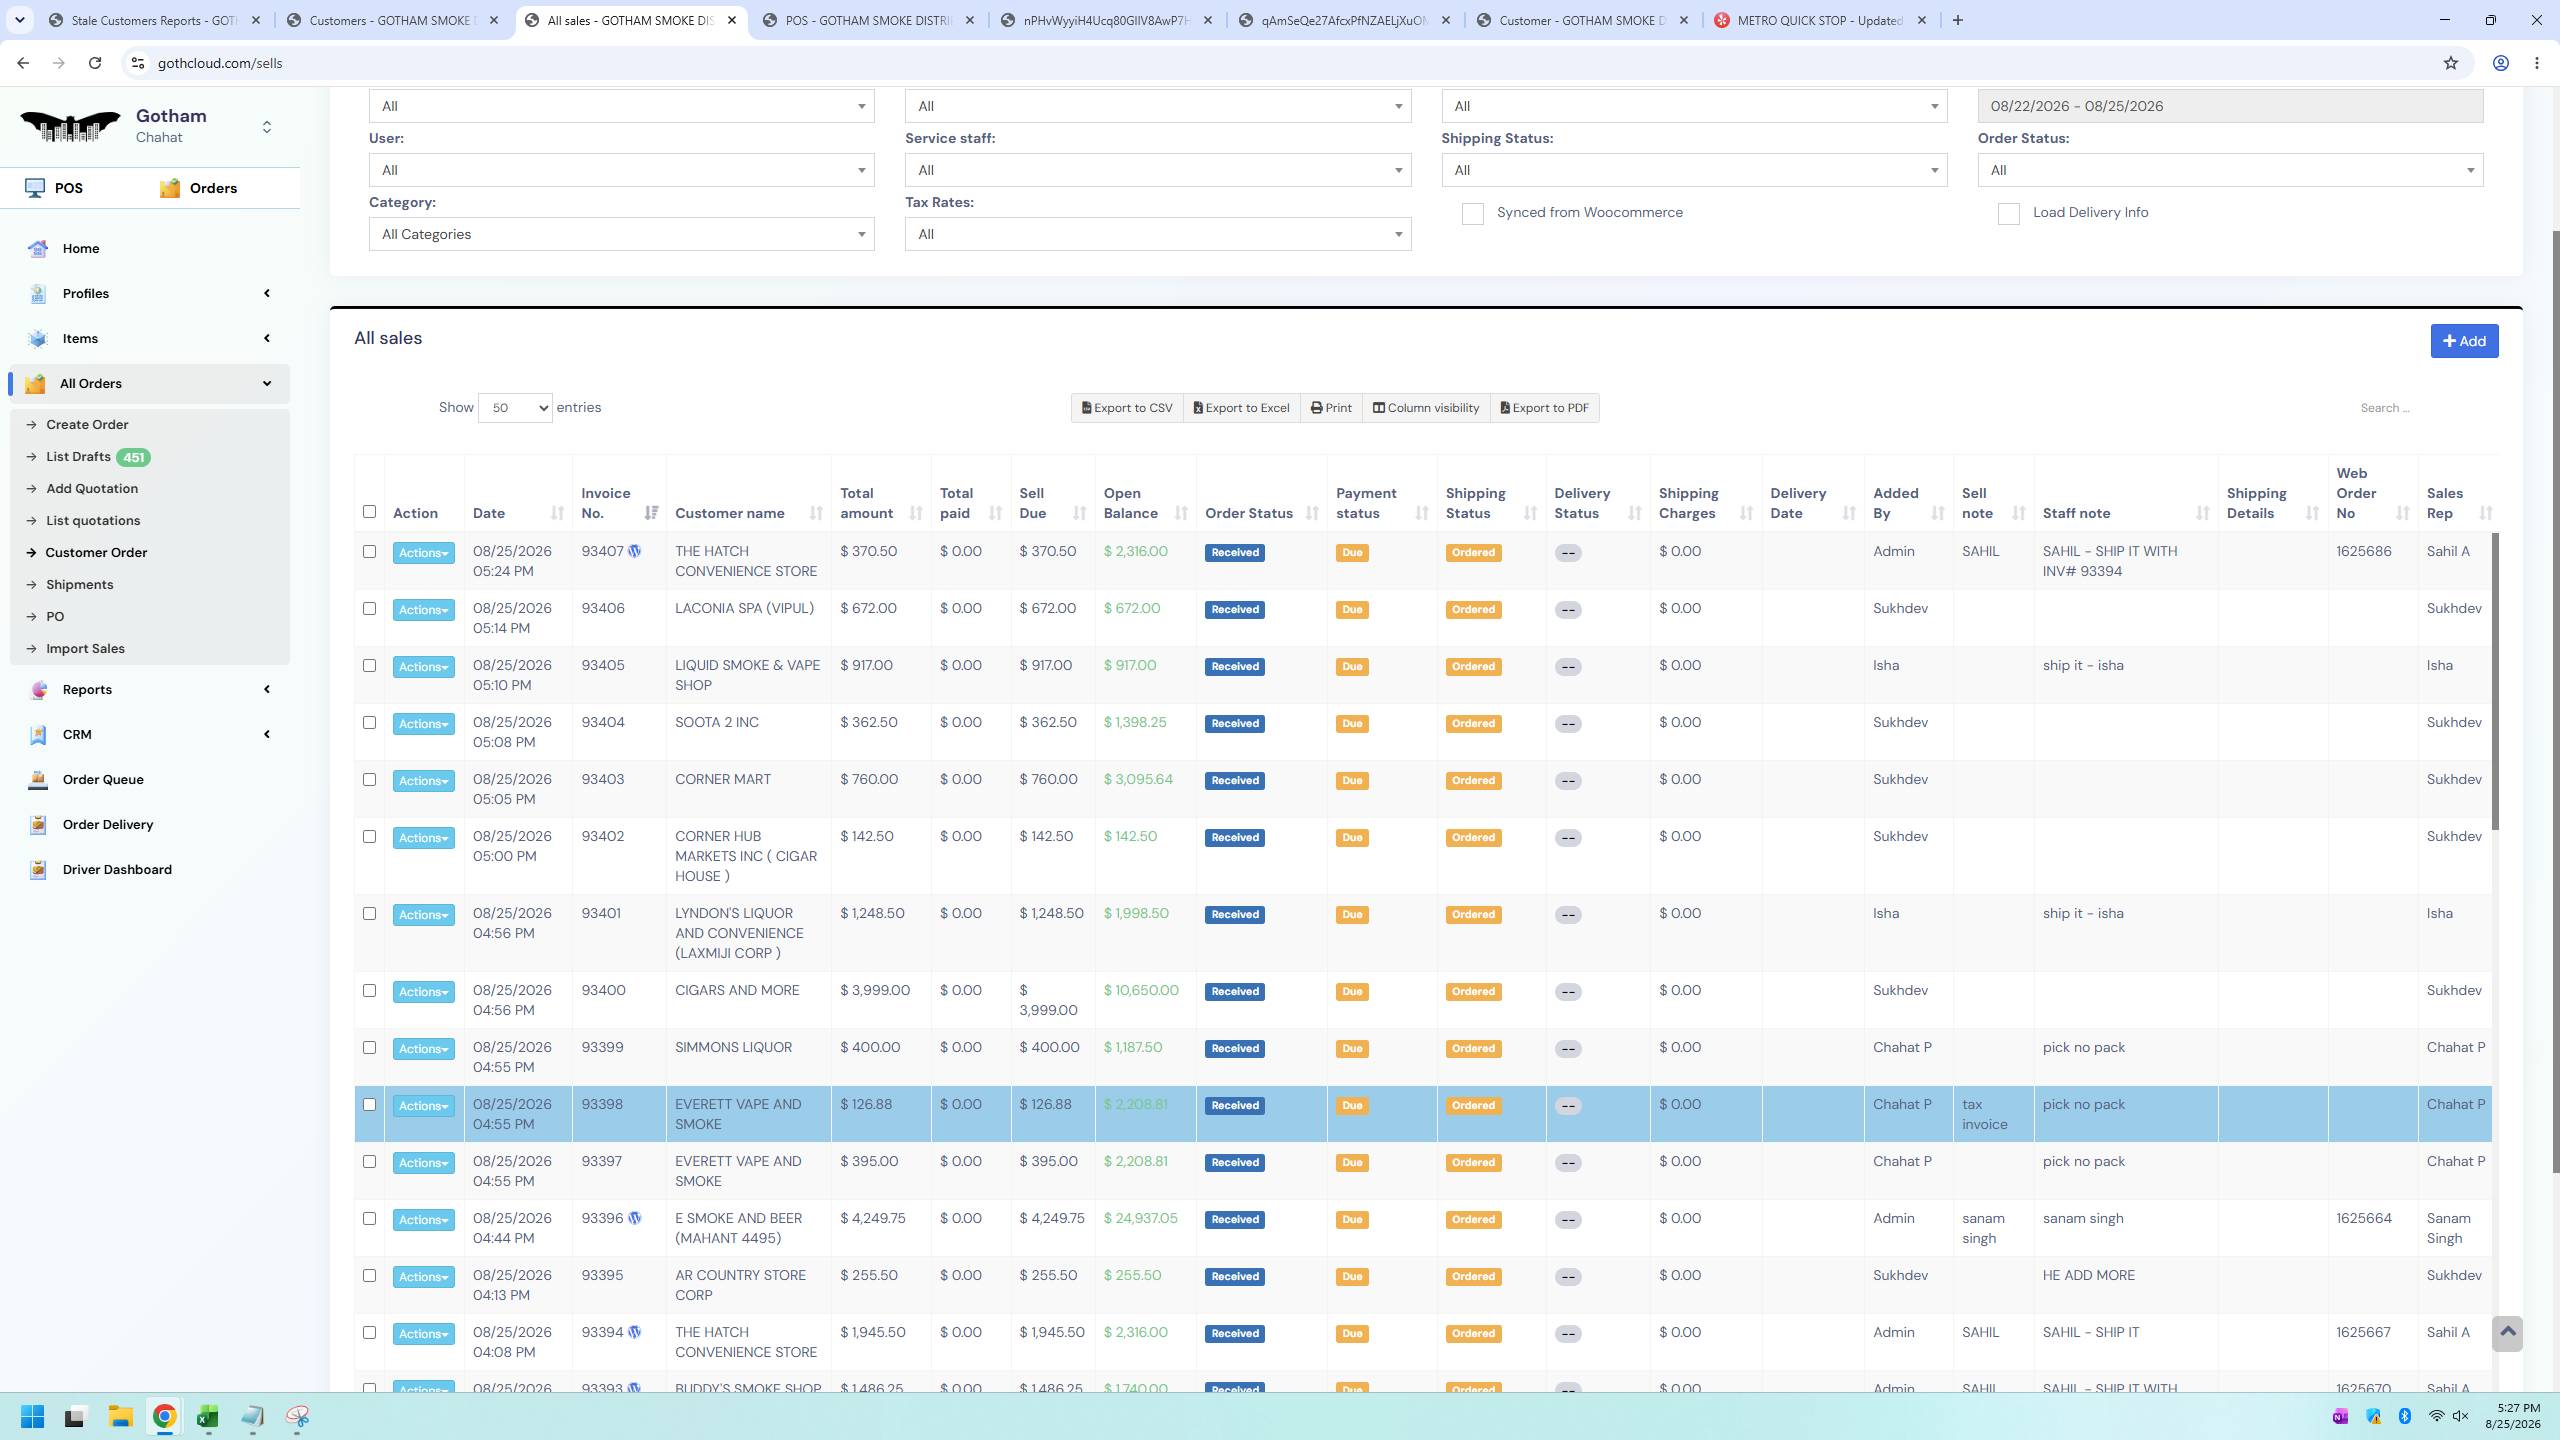Bookmark this page with the star icon
The height and width of the screenshot is (1440, 2560).
(2450, 63)
